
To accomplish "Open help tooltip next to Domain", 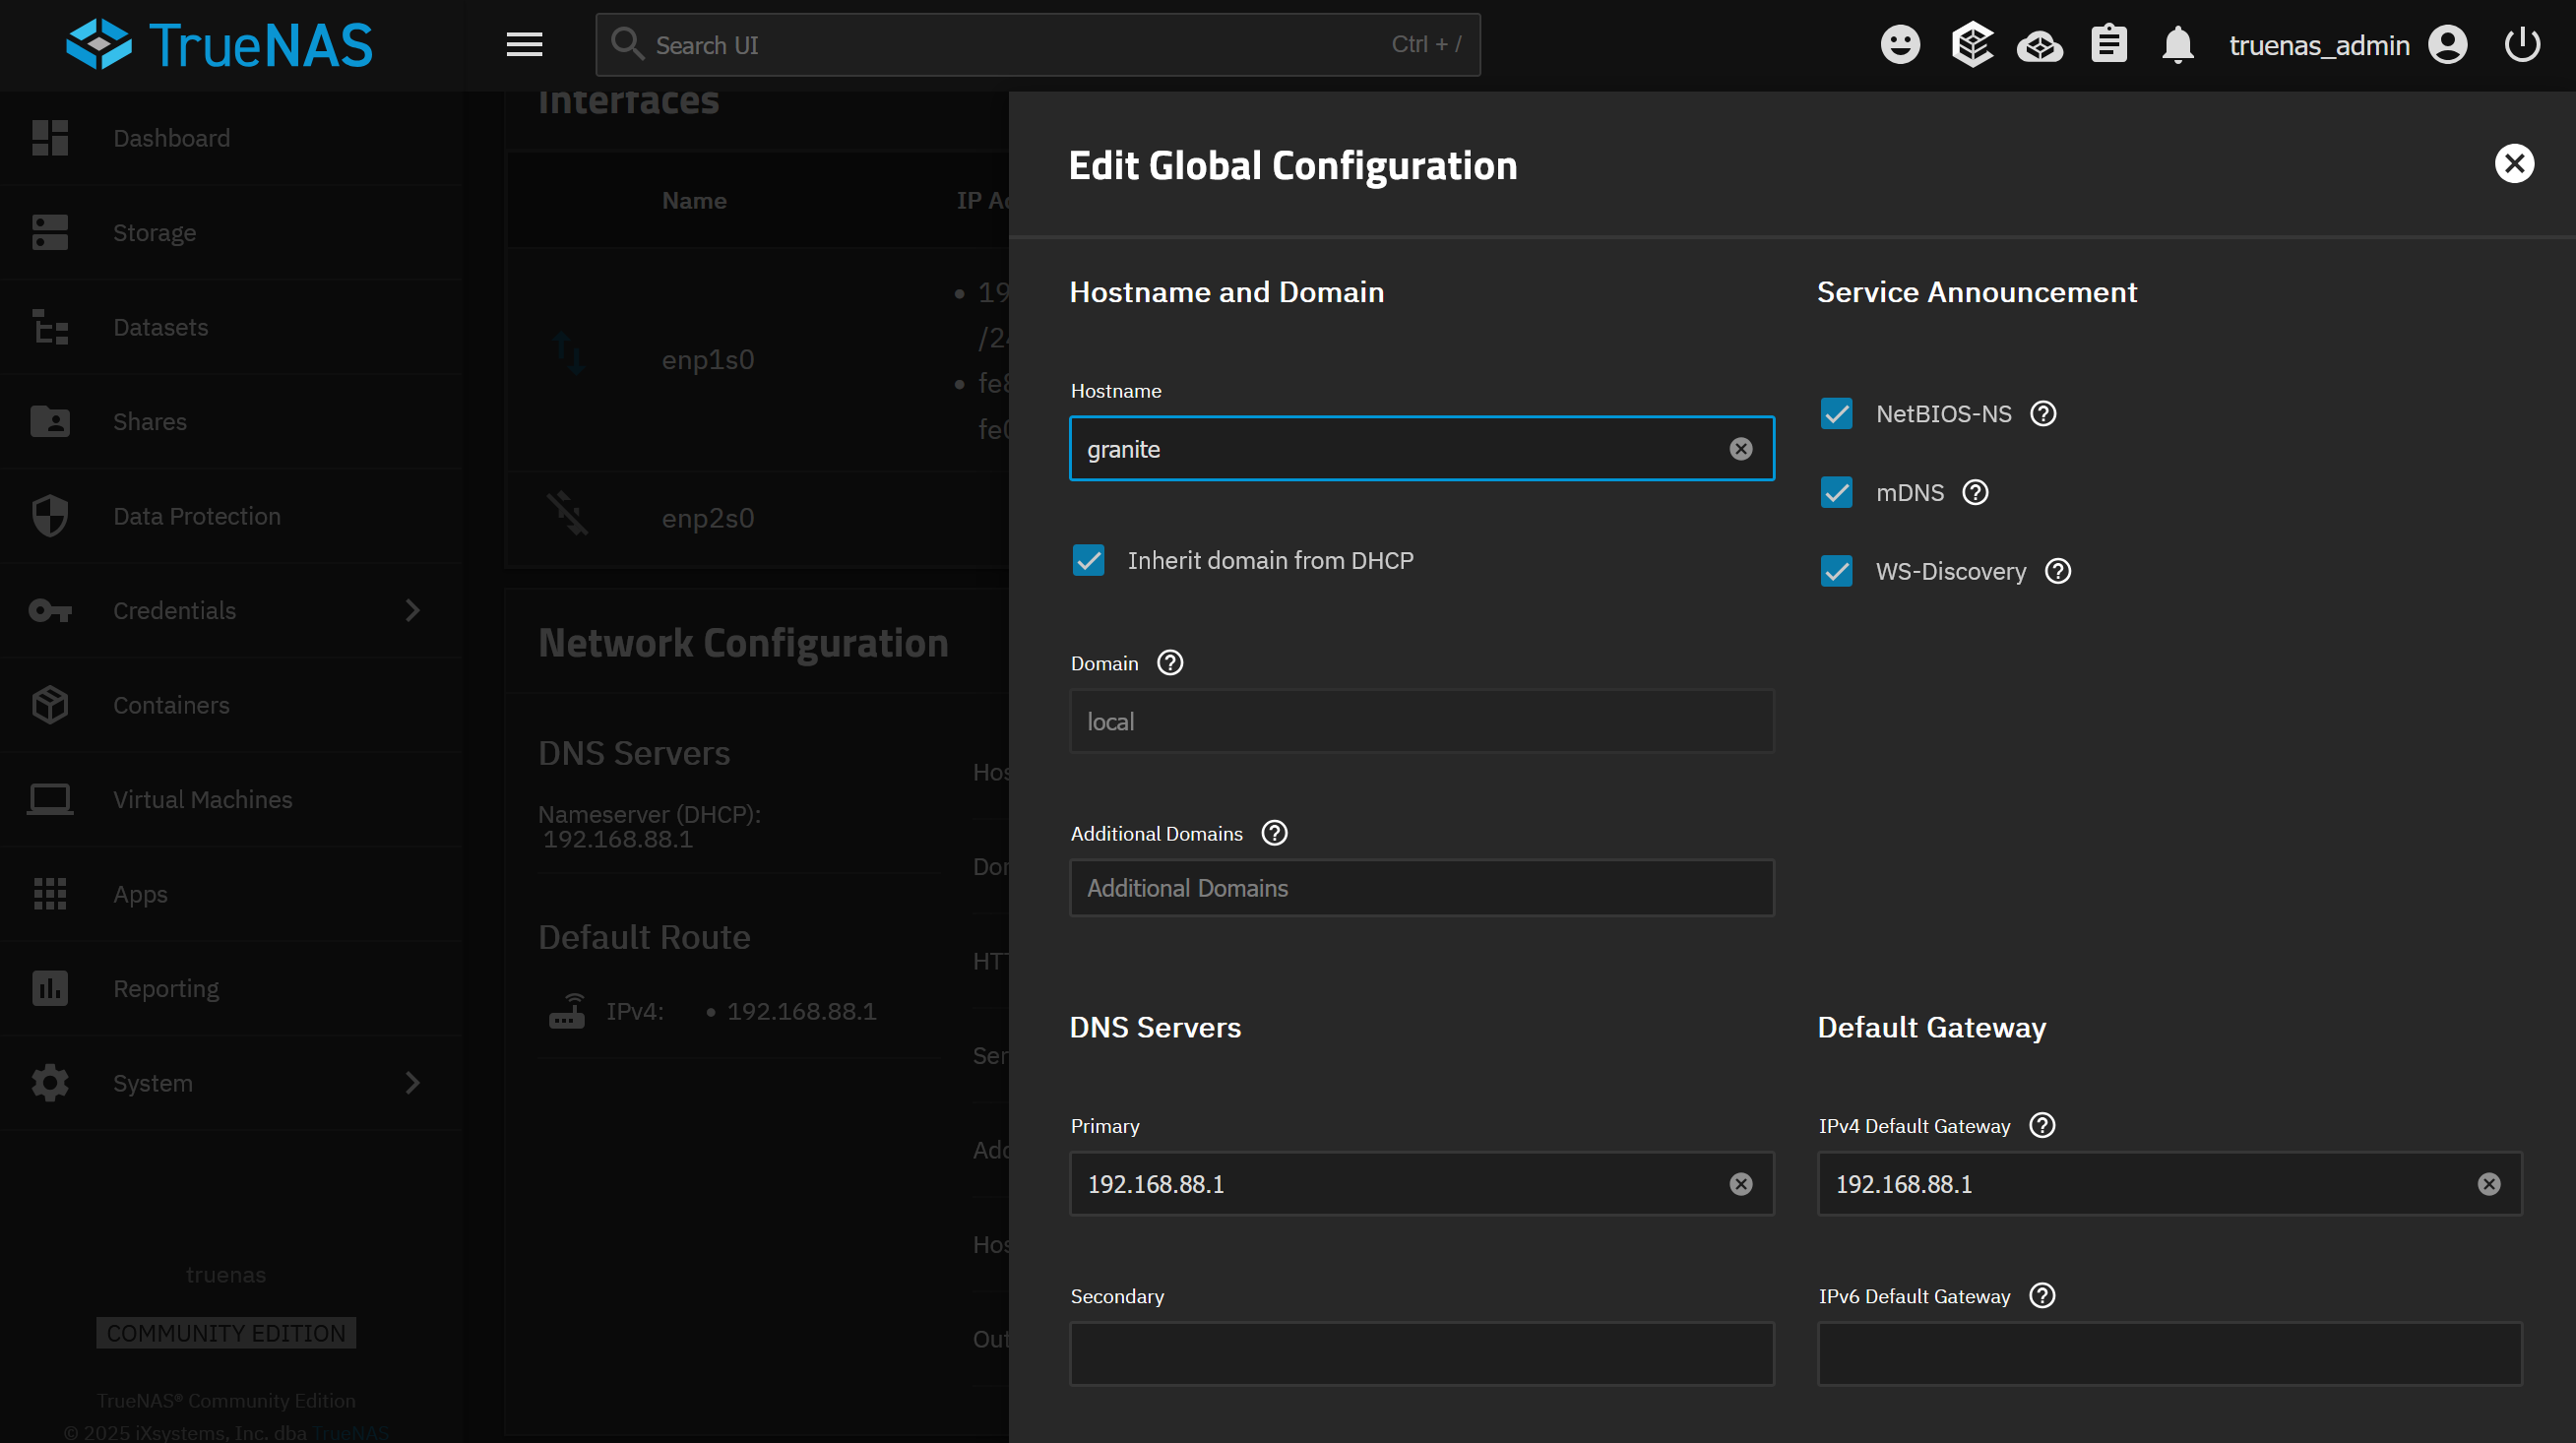I will tap(1169, 662).
